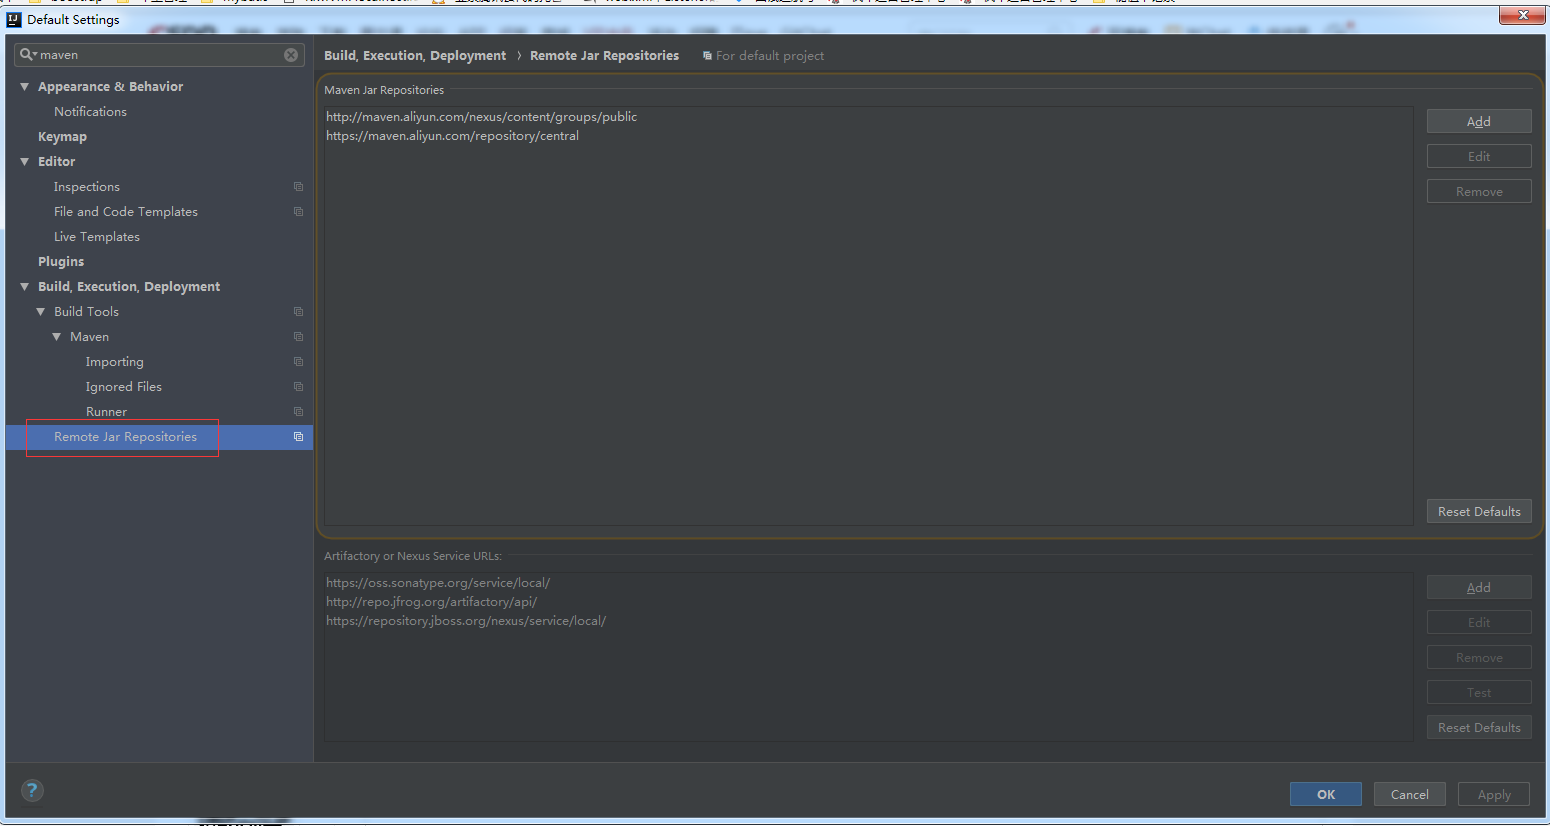This screenshot has width=1550, height=826.
Task: Add an Artifactory or Nexus service URL
Action: tap(1479, 587)
